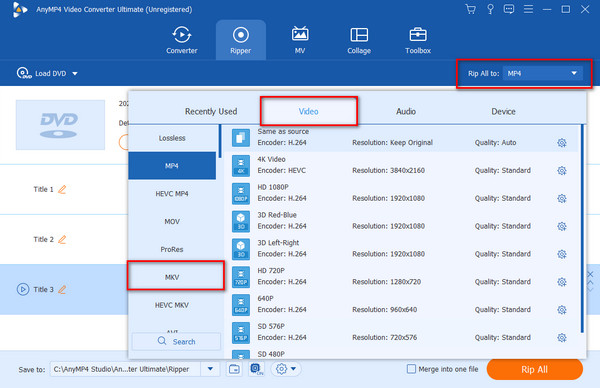600x388 pixels.
Task: Click the 3D Red-Blue cube icon
Action: coord(241,222)
